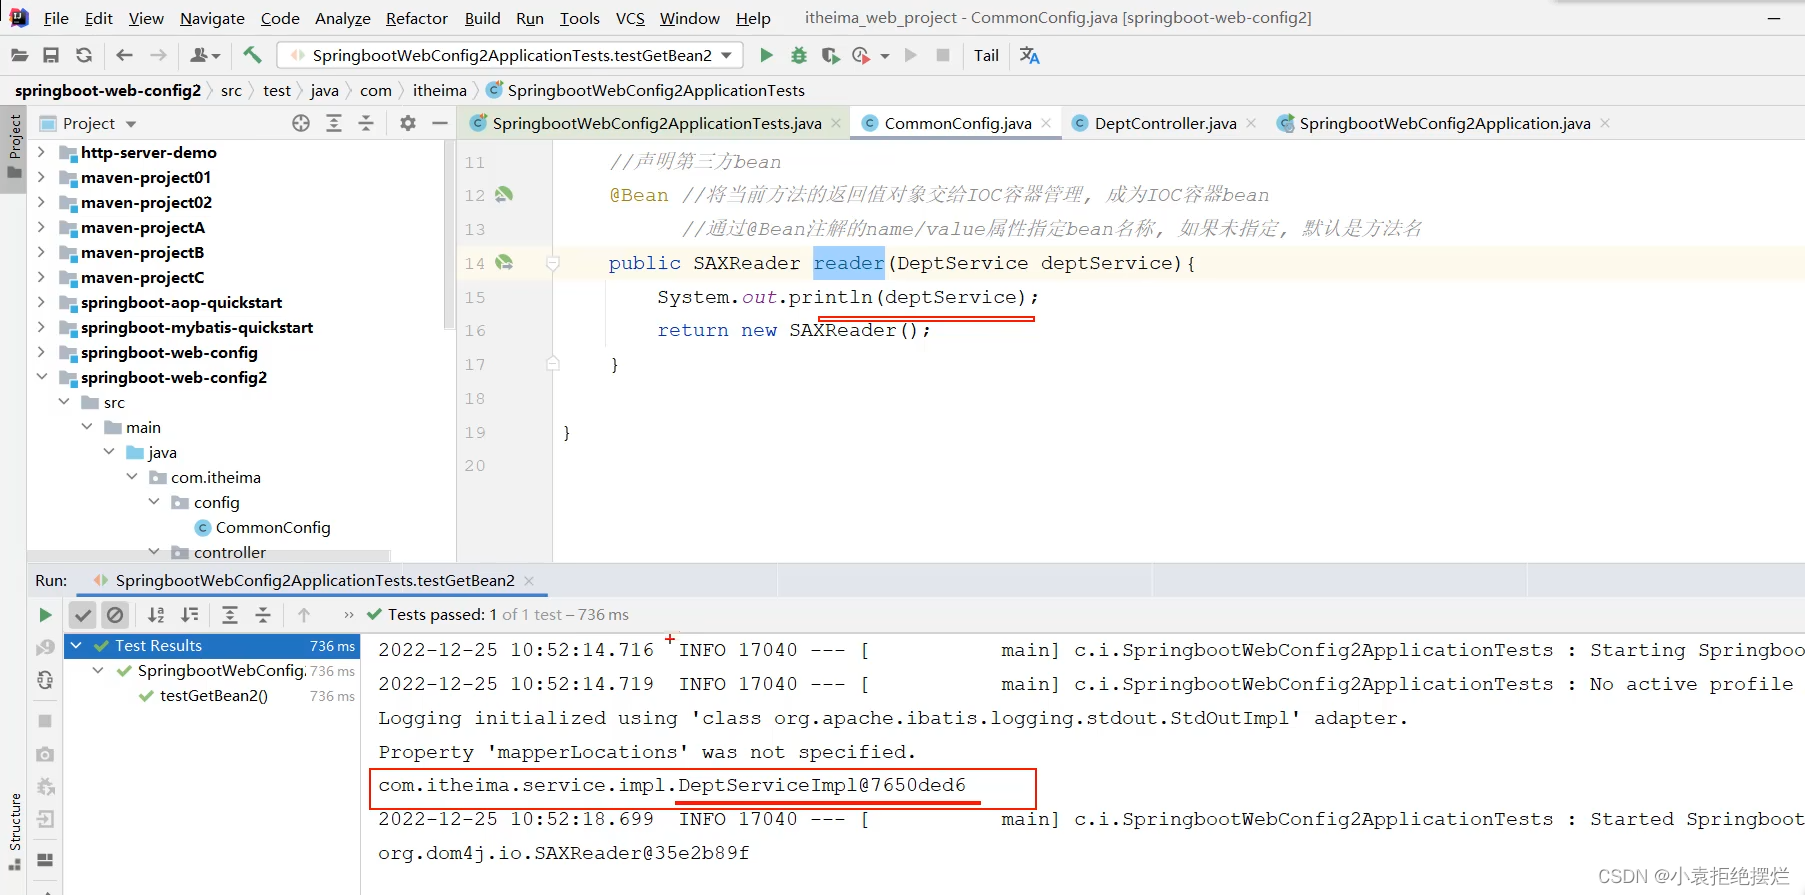Open the run configuration dropdown

(x=726, y=56)
